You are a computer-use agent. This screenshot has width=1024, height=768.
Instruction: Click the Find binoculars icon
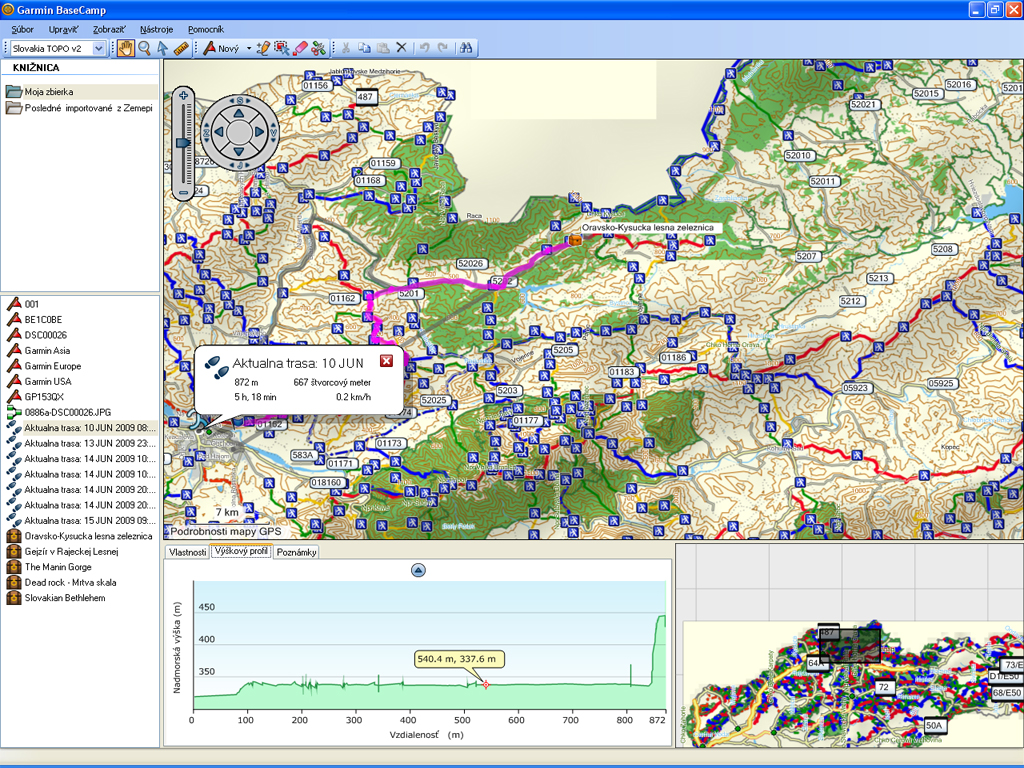coord(466,48)
